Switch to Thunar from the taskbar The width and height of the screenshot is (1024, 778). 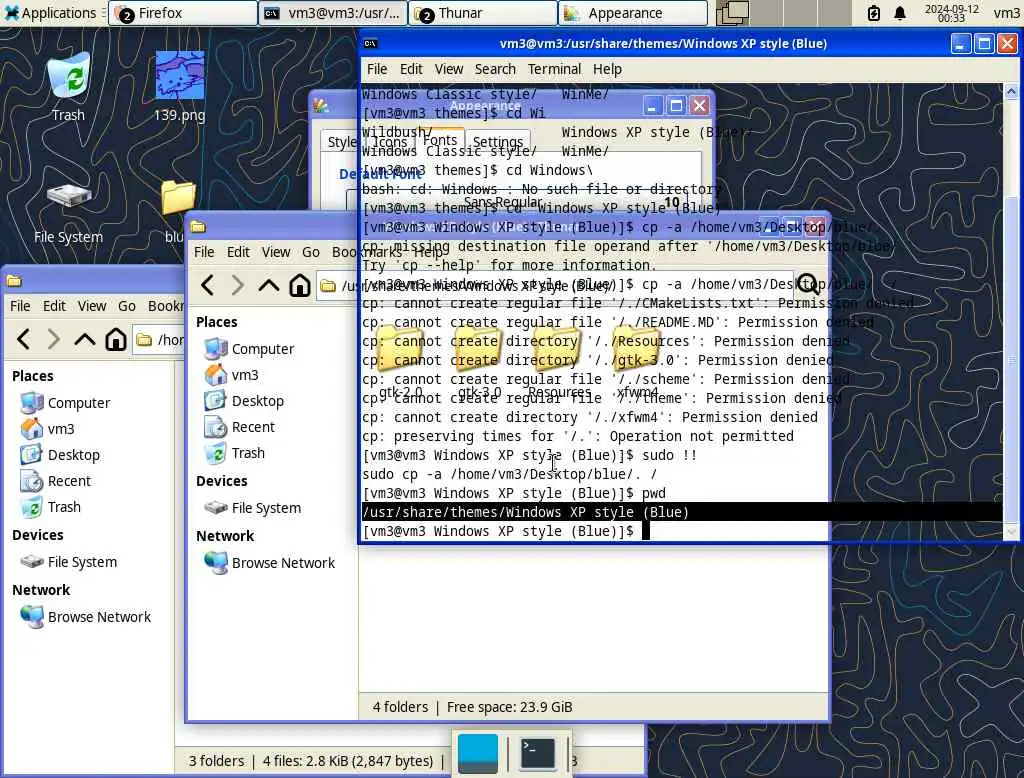point(483,13)
